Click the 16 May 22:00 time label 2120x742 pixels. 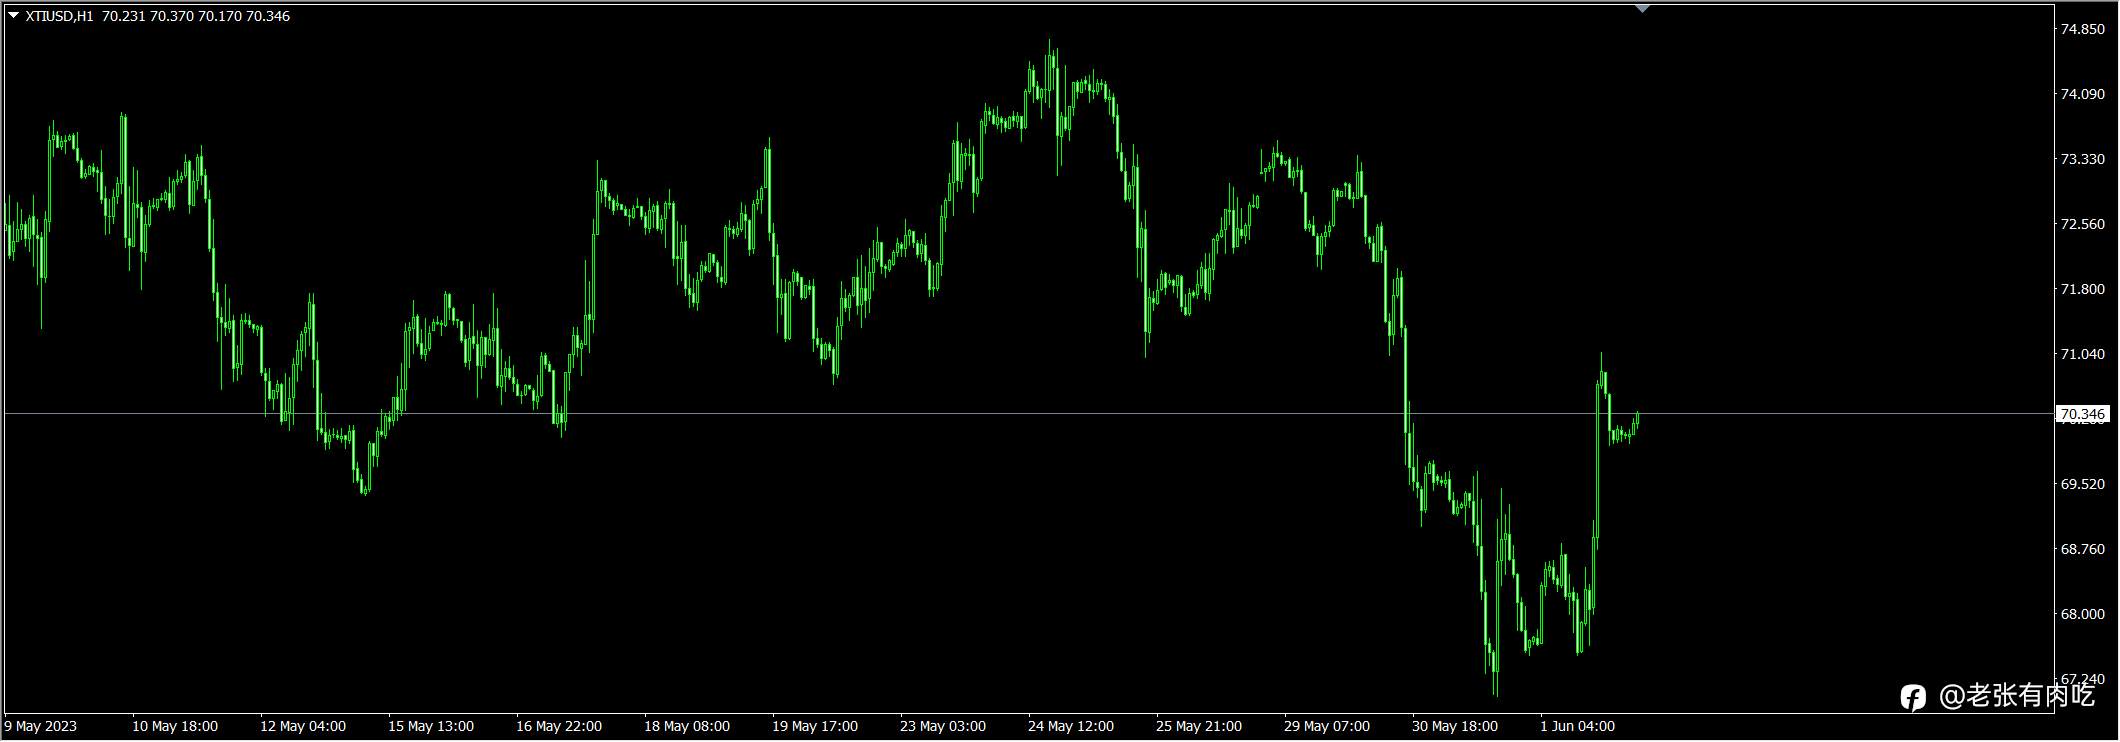click(559, 726)
